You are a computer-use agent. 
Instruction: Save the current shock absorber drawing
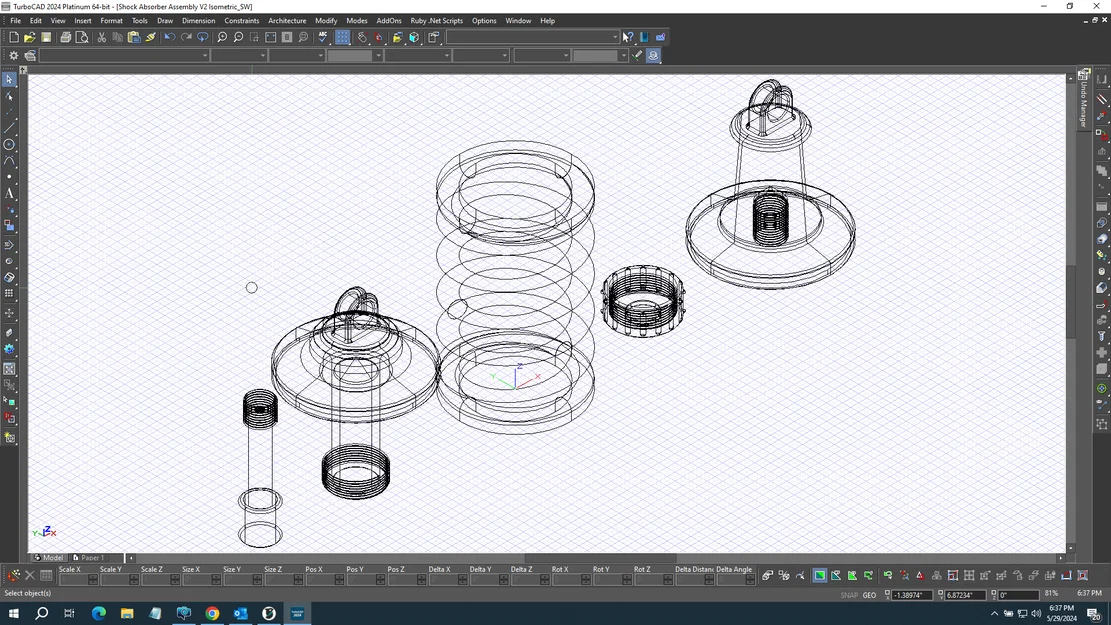[x=47, y=37]
